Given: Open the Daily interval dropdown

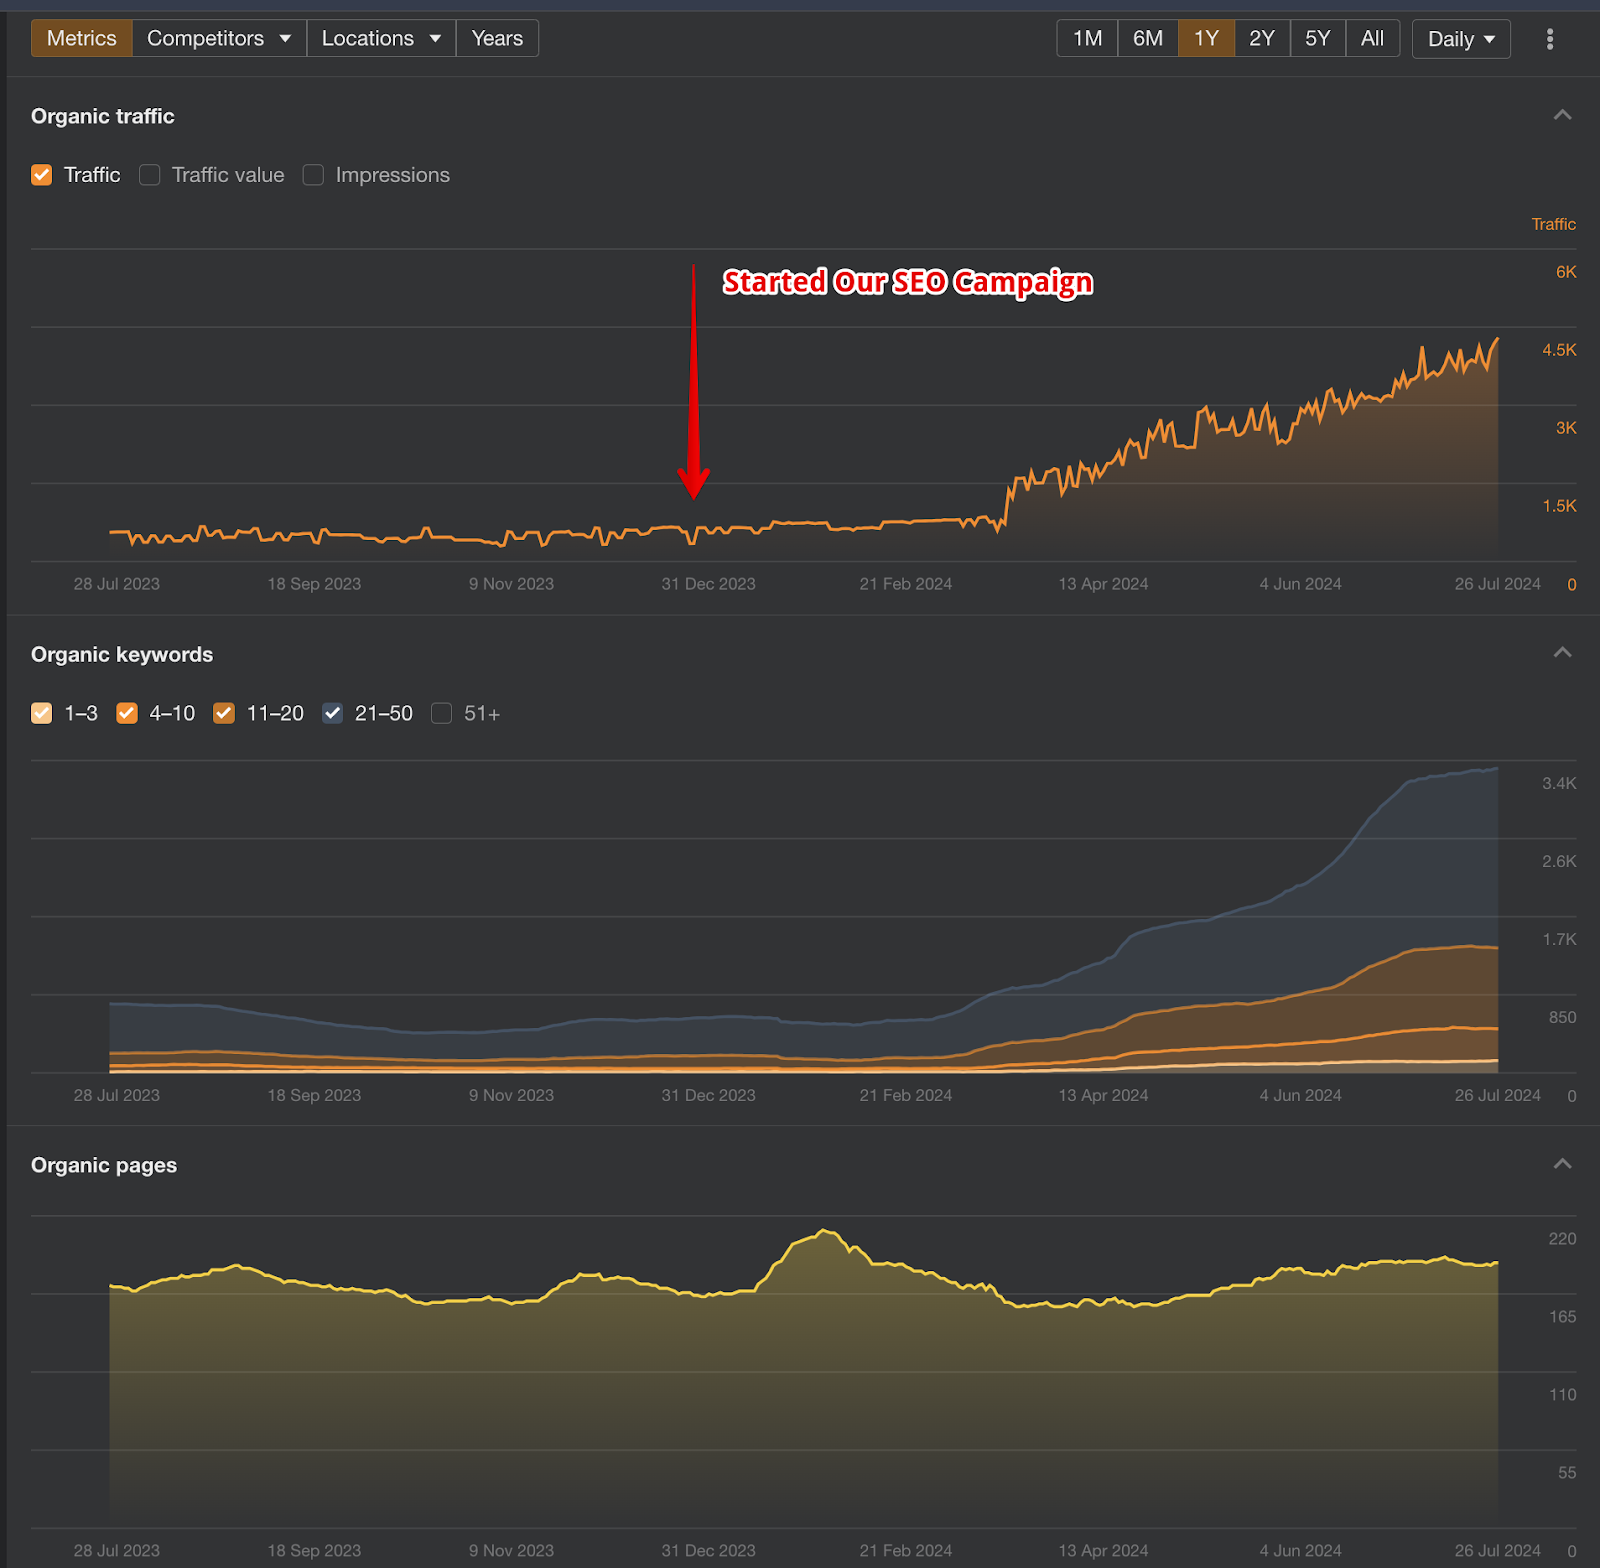Looking at the screenshot, I should pyautogui.click(x=1460, y=39).
